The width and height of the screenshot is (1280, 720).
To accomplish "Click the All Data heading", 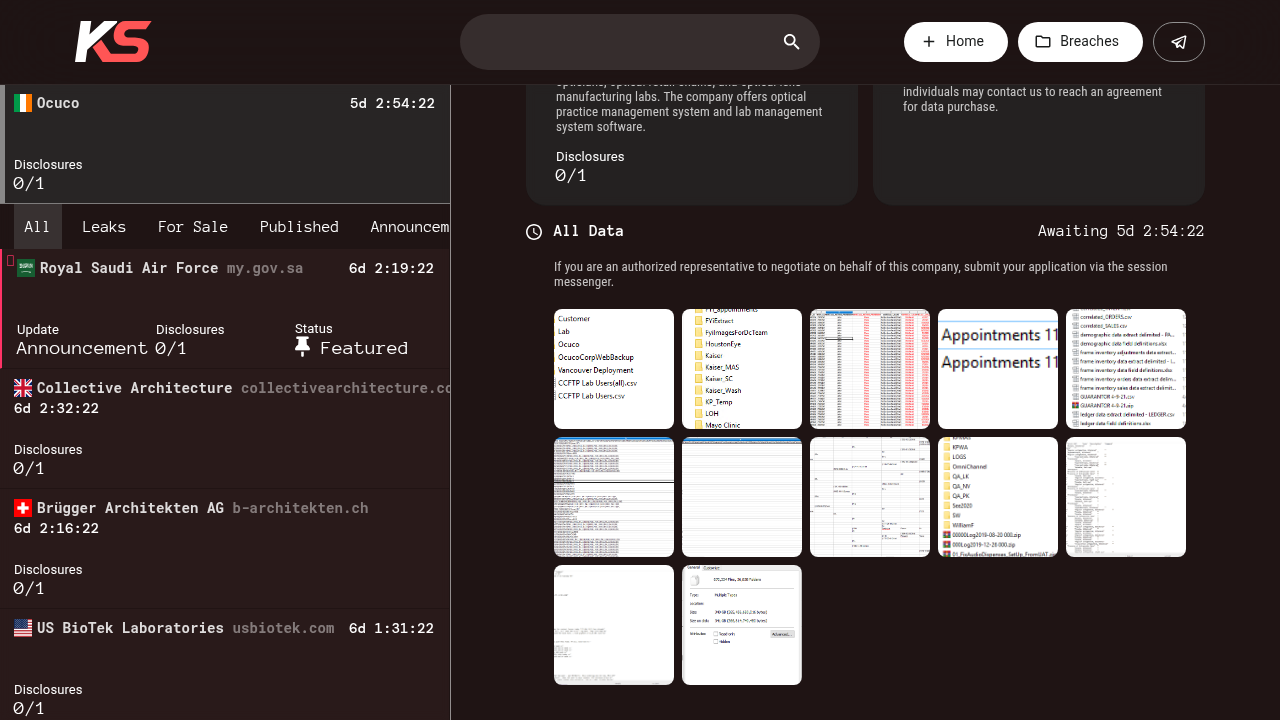I will click(588, 231).
